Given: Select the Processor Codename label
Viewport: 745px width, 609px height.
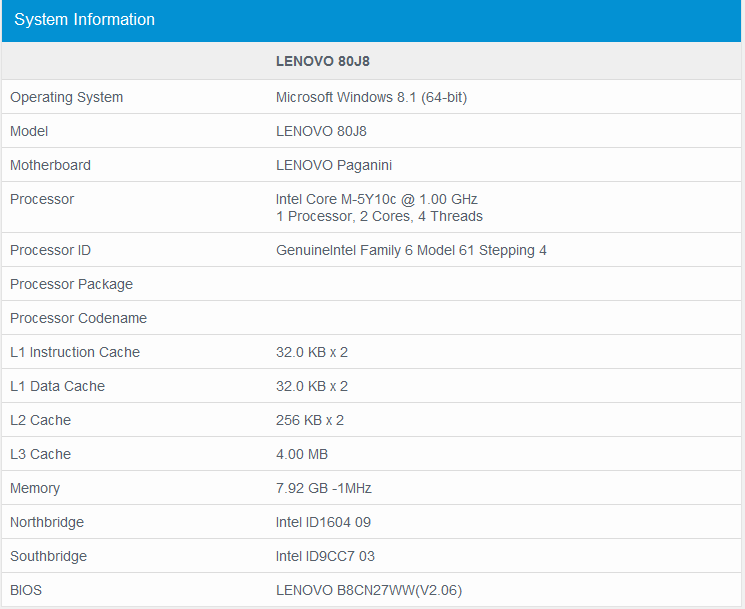Looking at the screenshot, I should click(78, 318).
